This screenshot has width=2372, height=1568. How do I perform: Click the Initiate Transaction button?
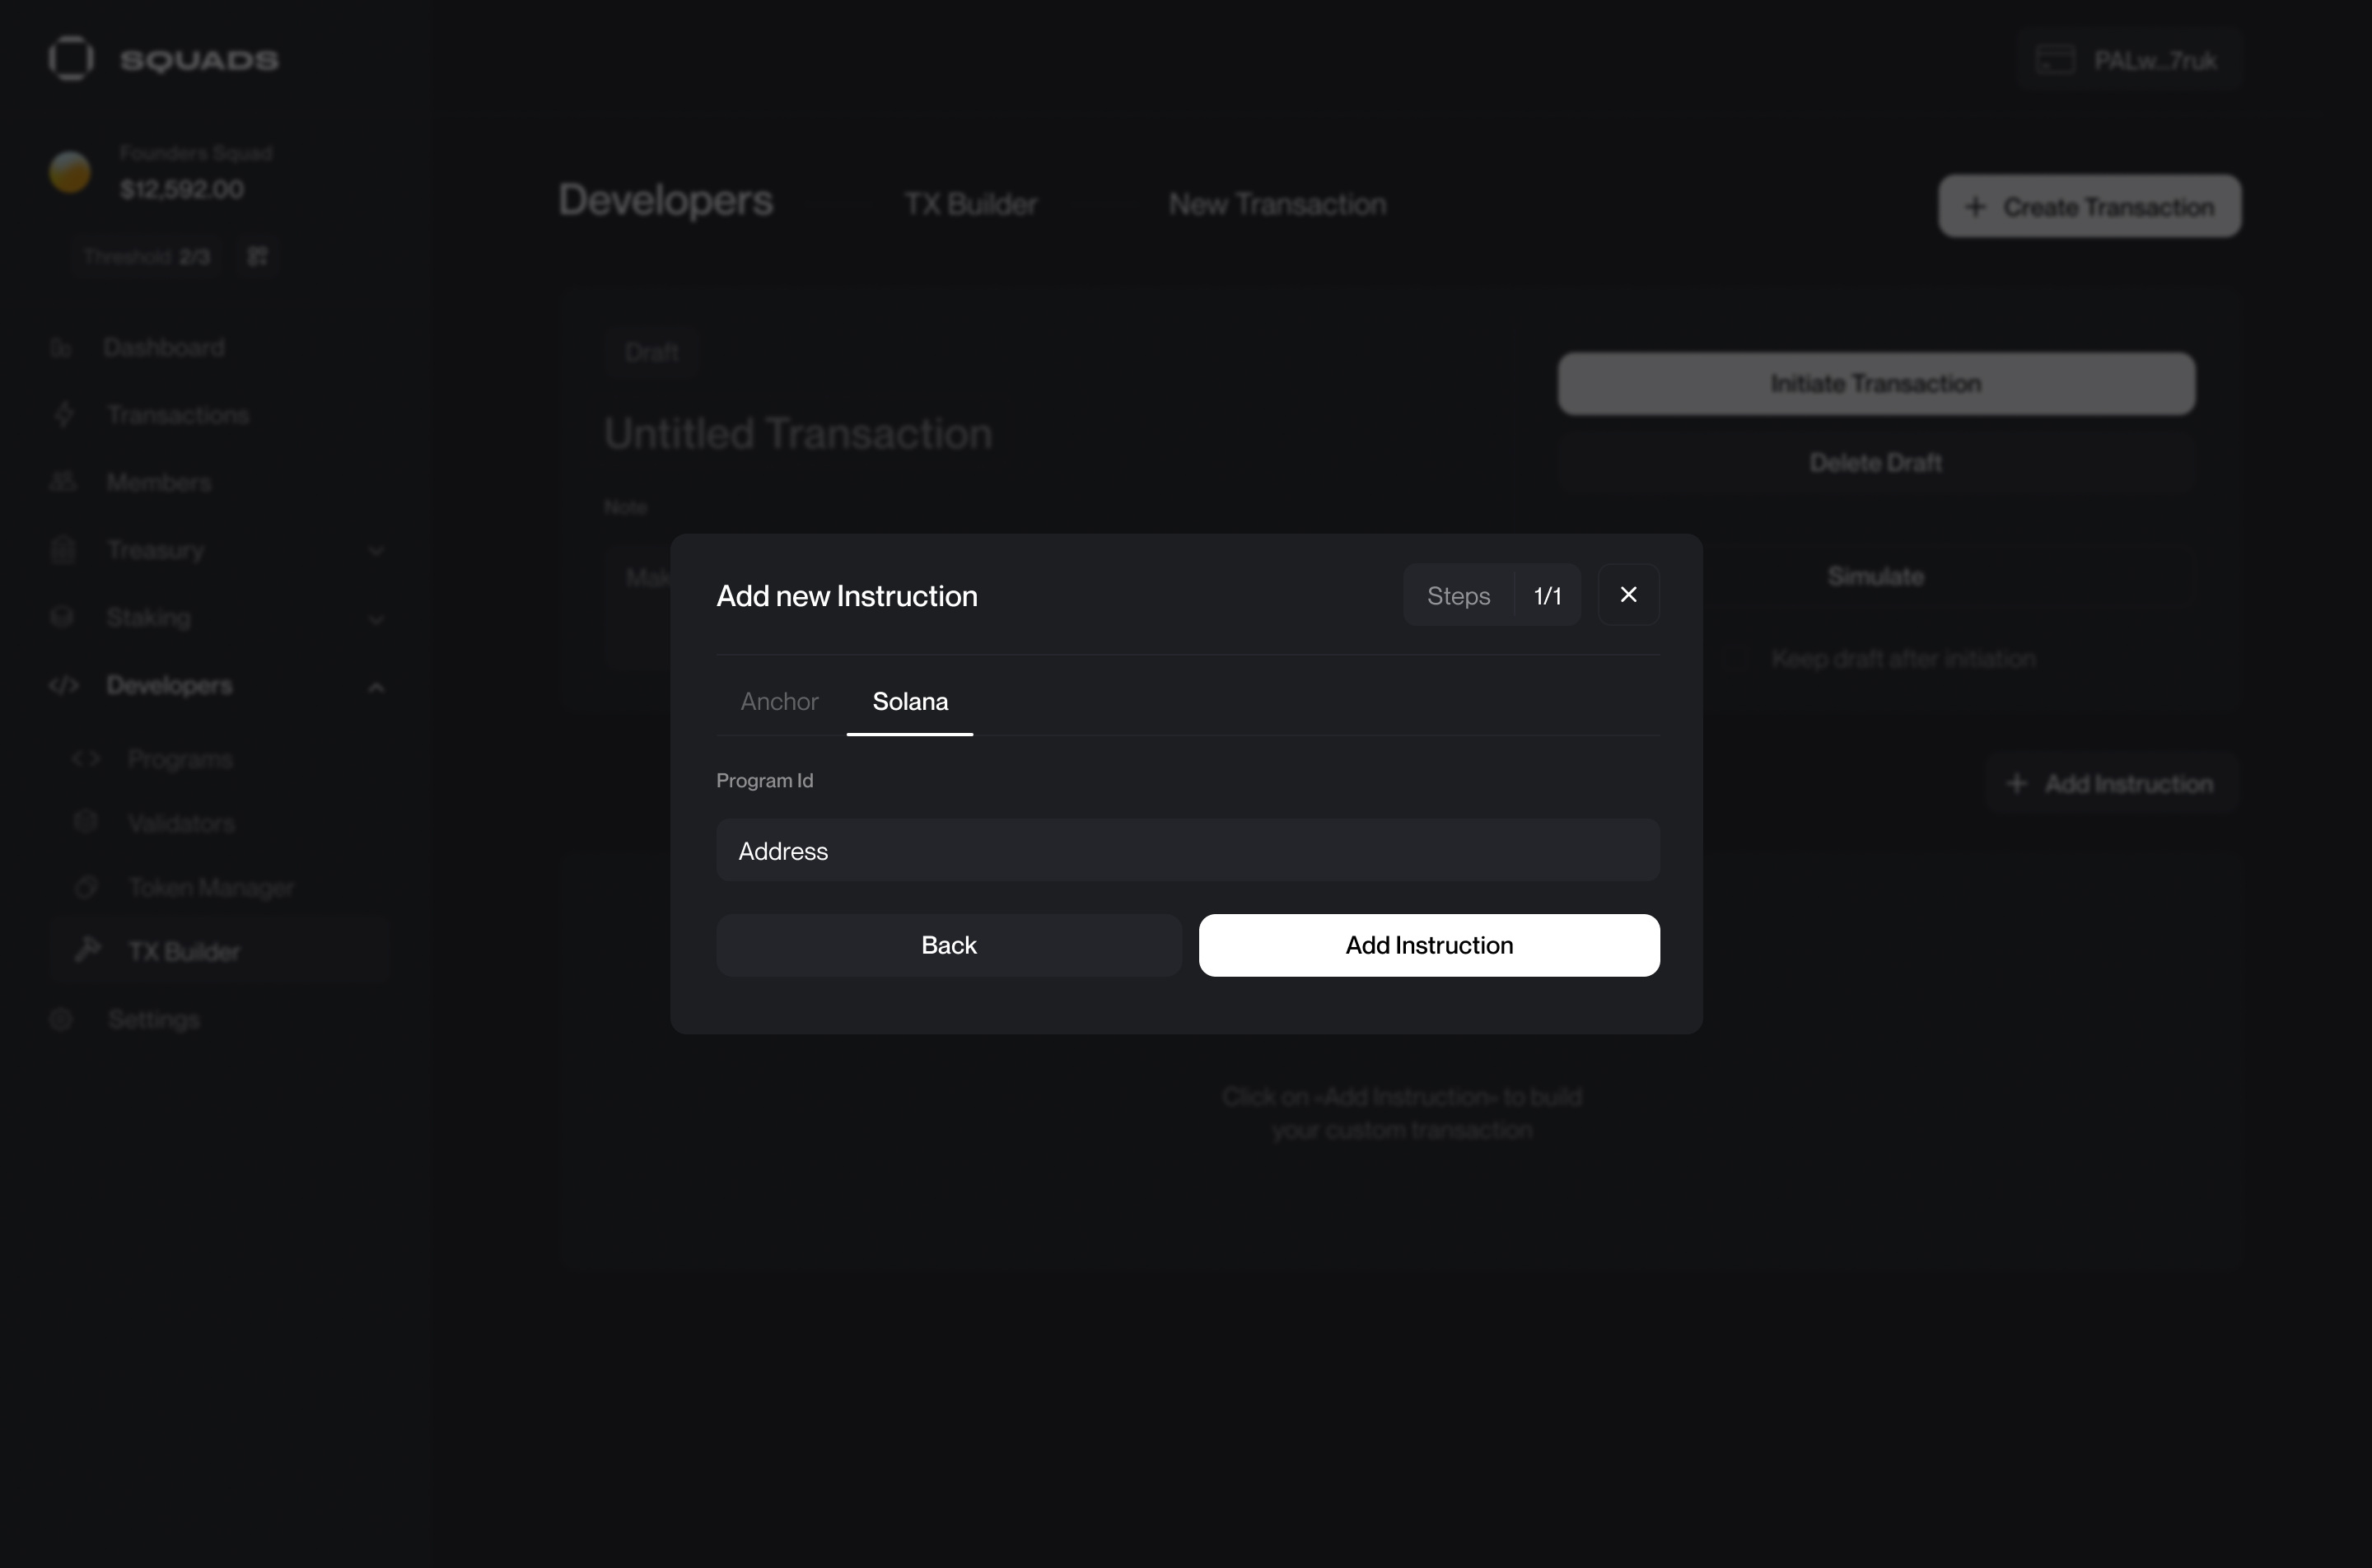pyautogui.click(x=1876, y=383)
